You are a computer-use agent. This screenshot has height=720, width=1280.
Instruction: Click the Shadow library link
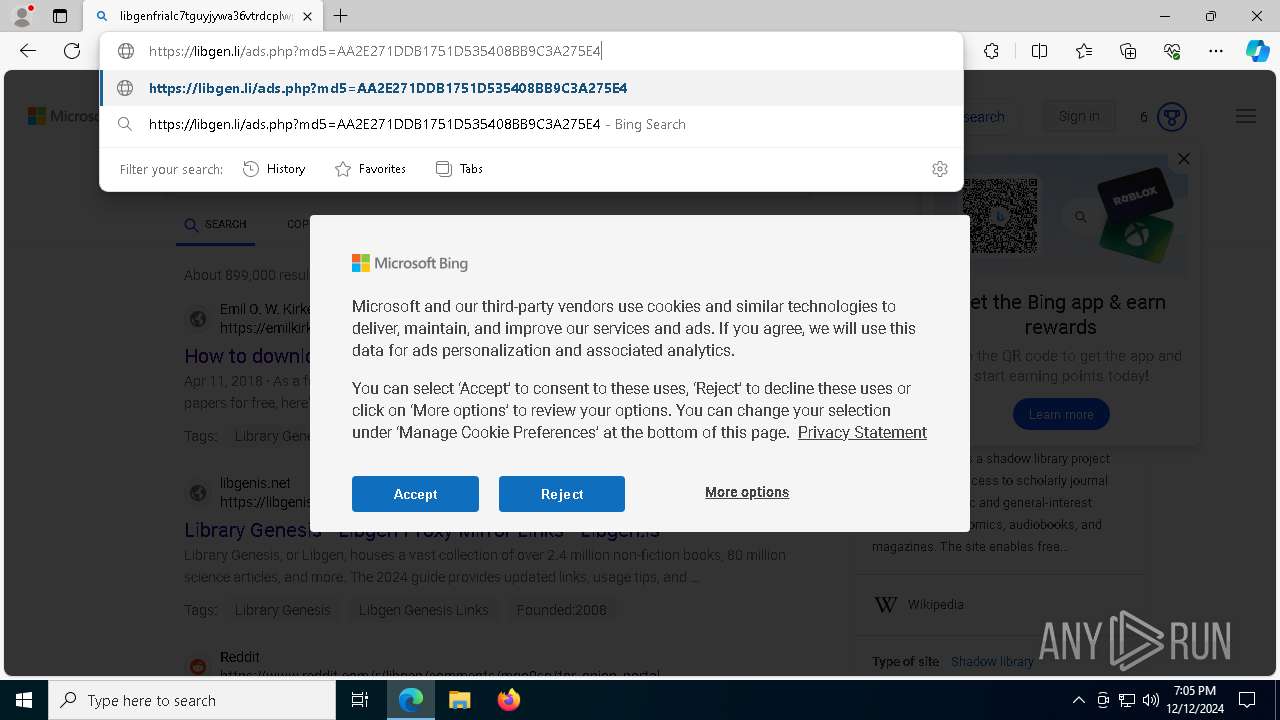[x=992, y=662]
